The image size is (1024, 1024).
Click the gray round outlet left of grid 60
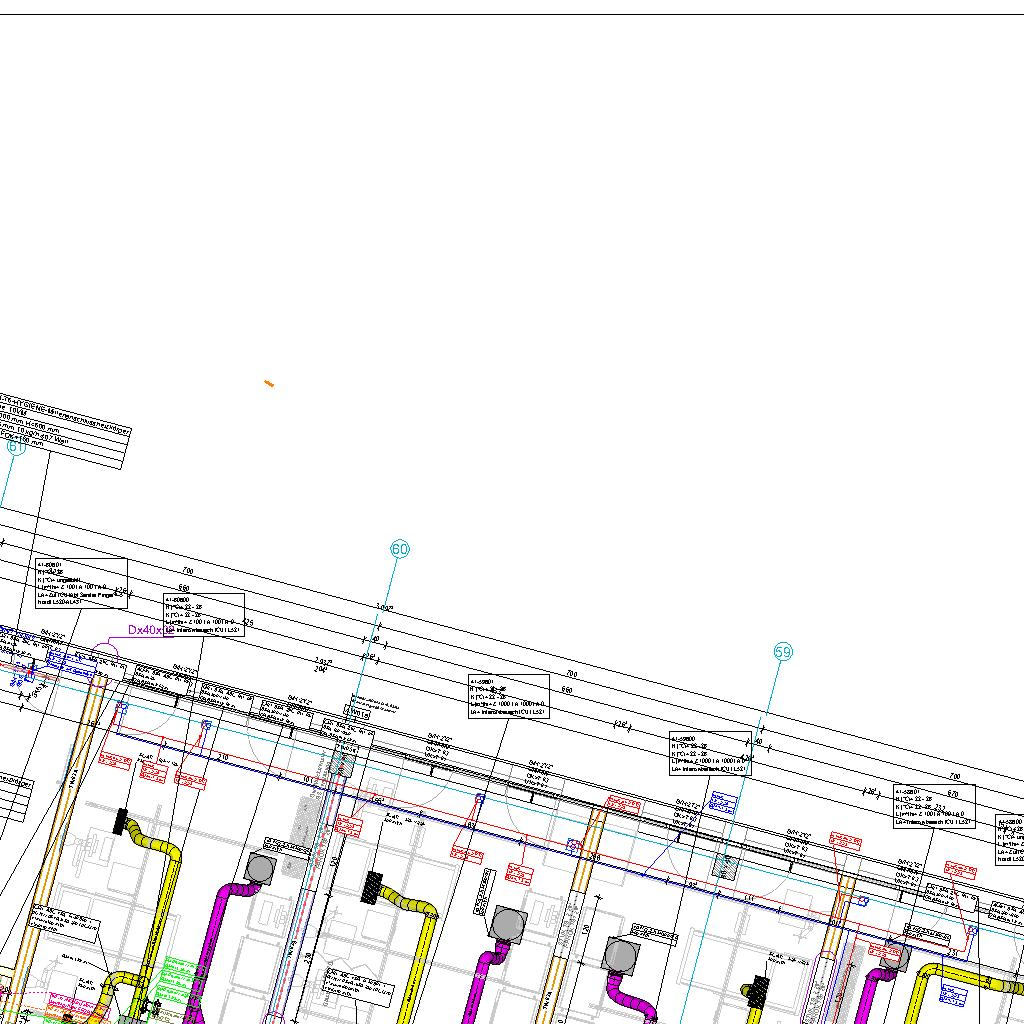[x=260, y=869]
